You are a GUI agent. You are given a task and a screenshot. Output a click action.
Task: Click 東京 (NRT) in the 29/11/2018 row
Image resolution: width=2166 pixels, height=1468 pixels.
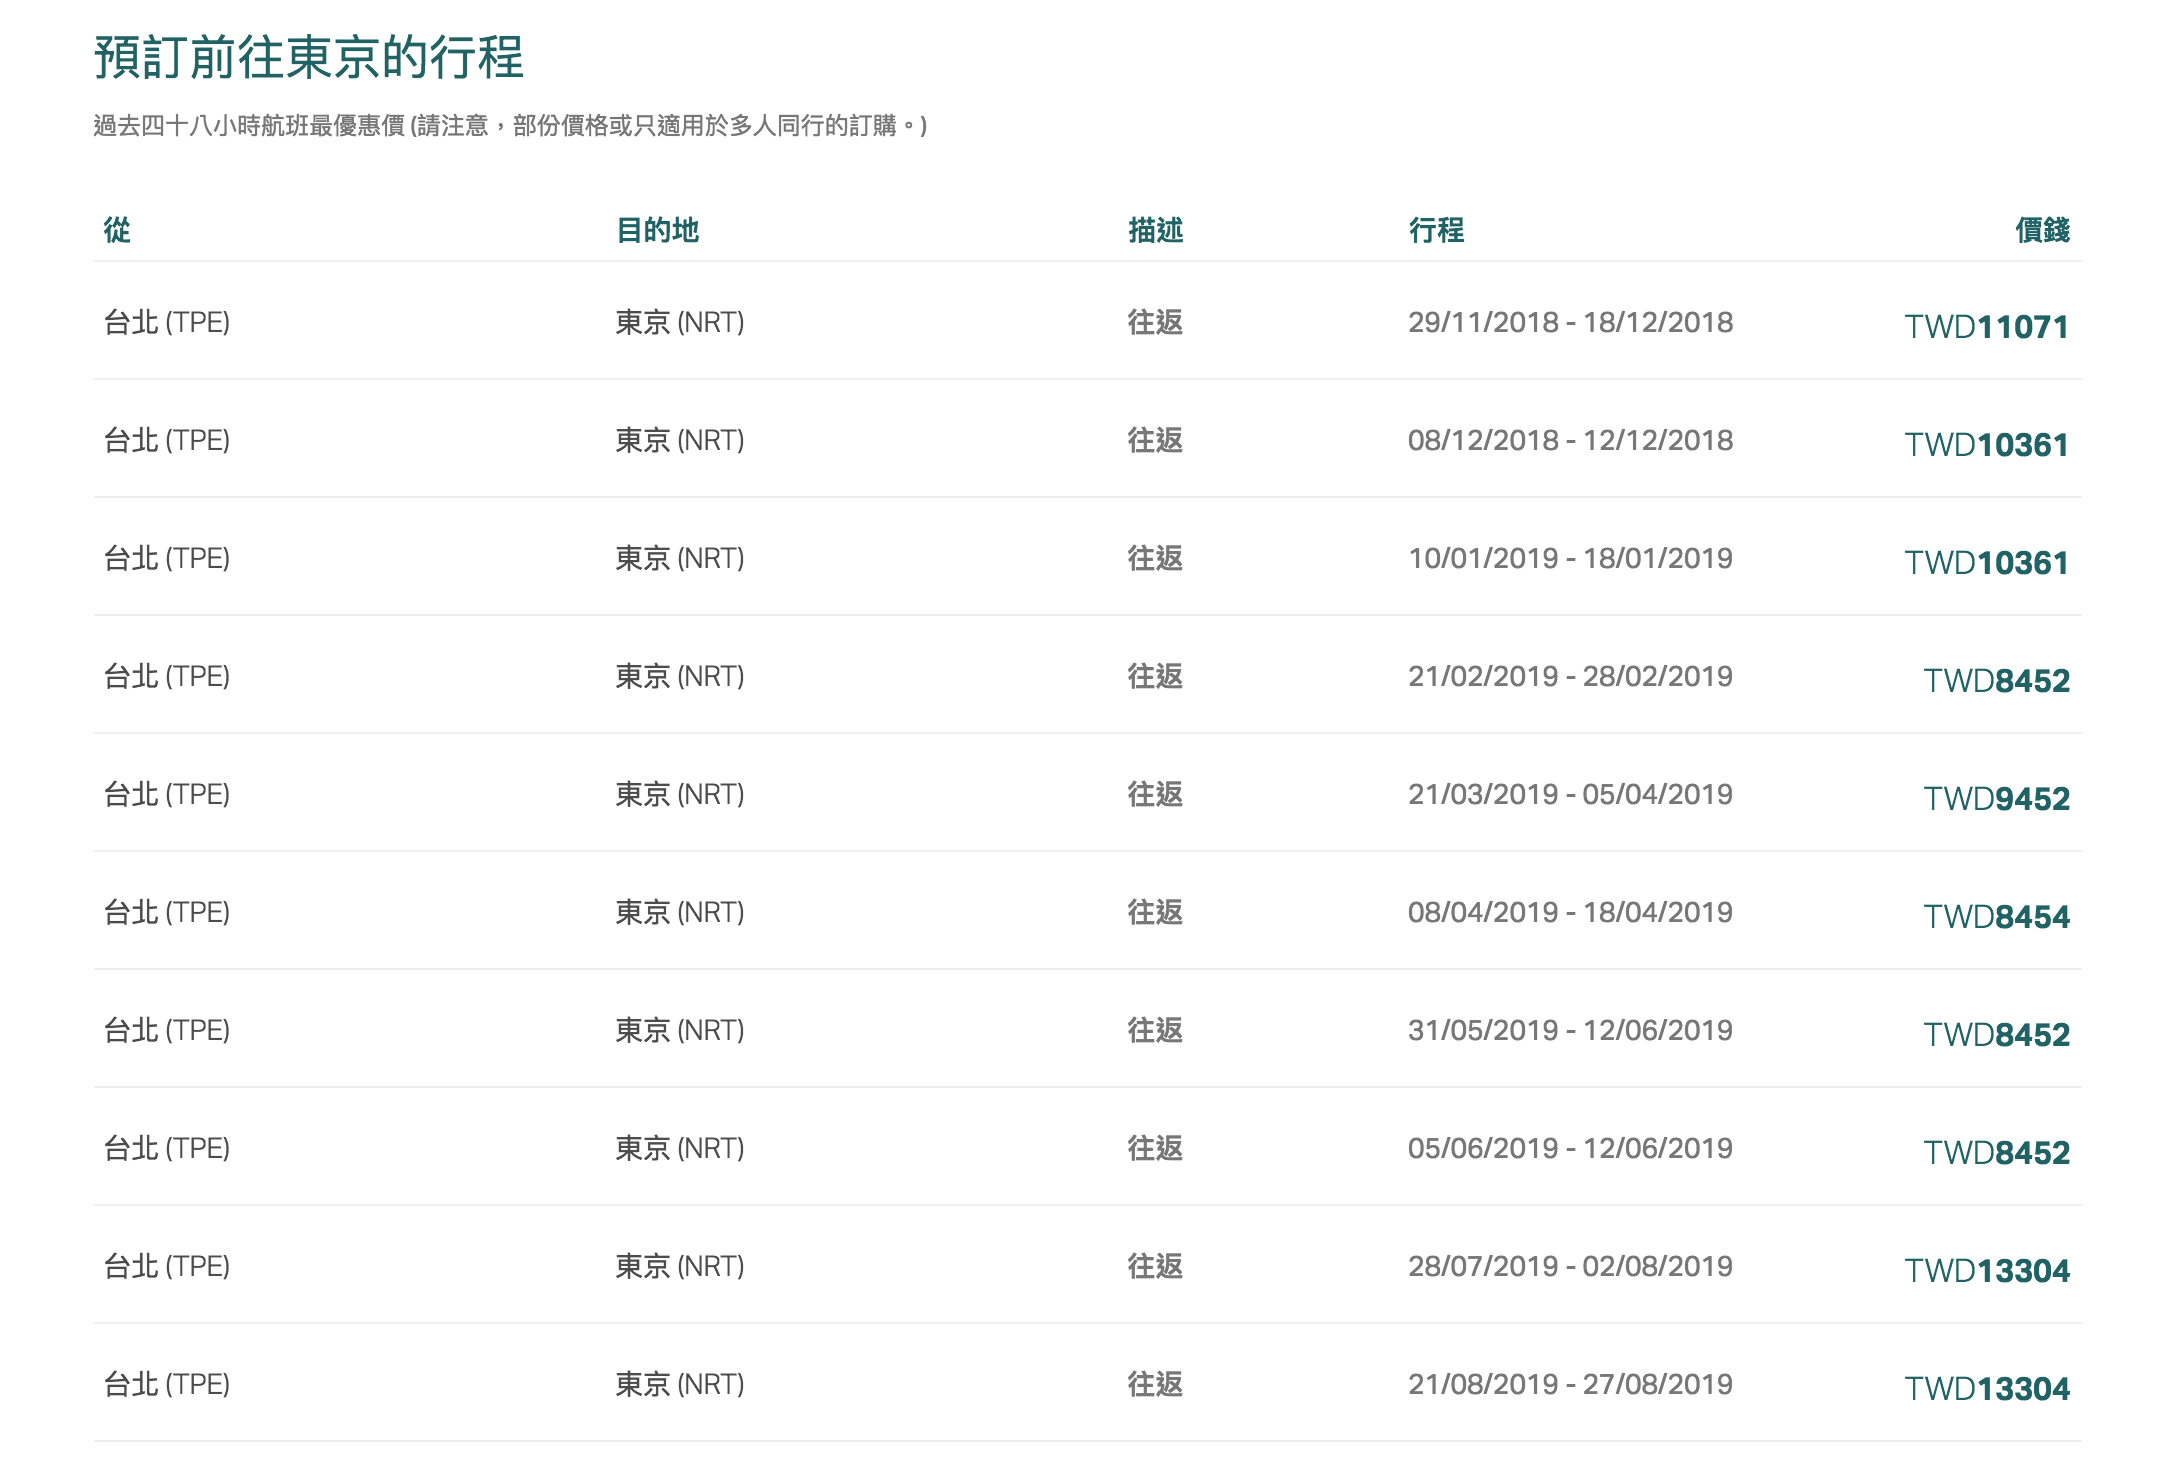680,322
